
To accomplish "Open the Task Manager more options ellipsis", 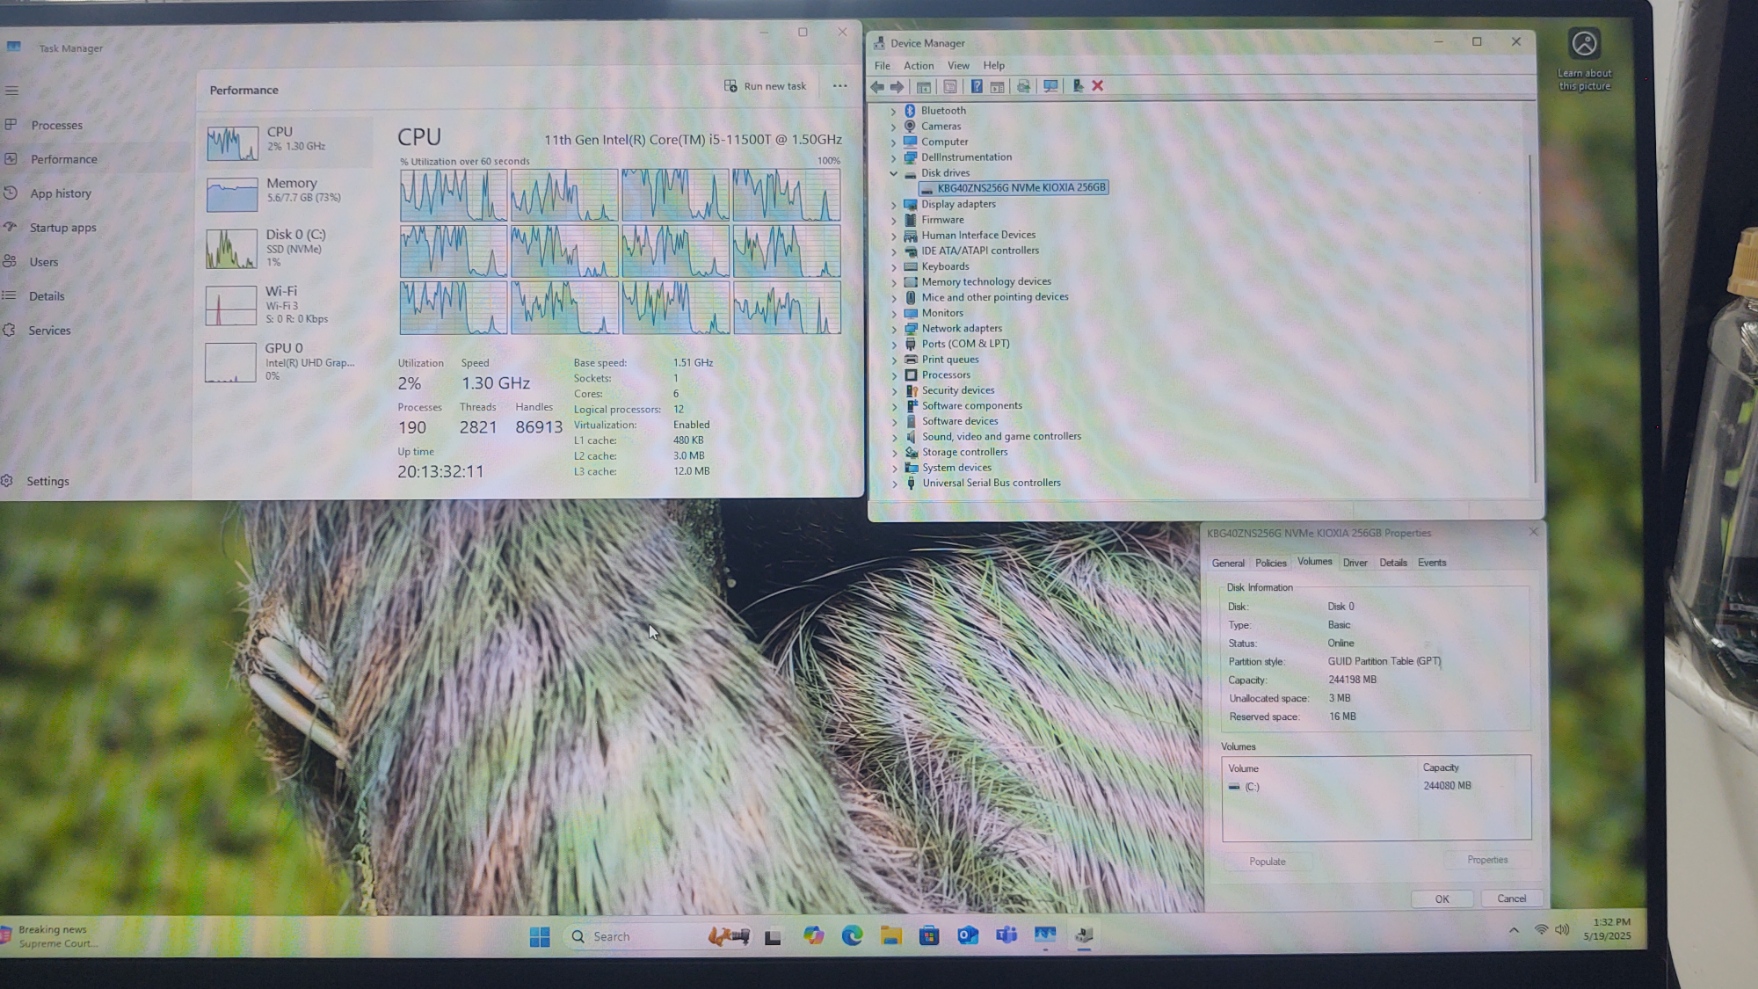I will point(840,86).
